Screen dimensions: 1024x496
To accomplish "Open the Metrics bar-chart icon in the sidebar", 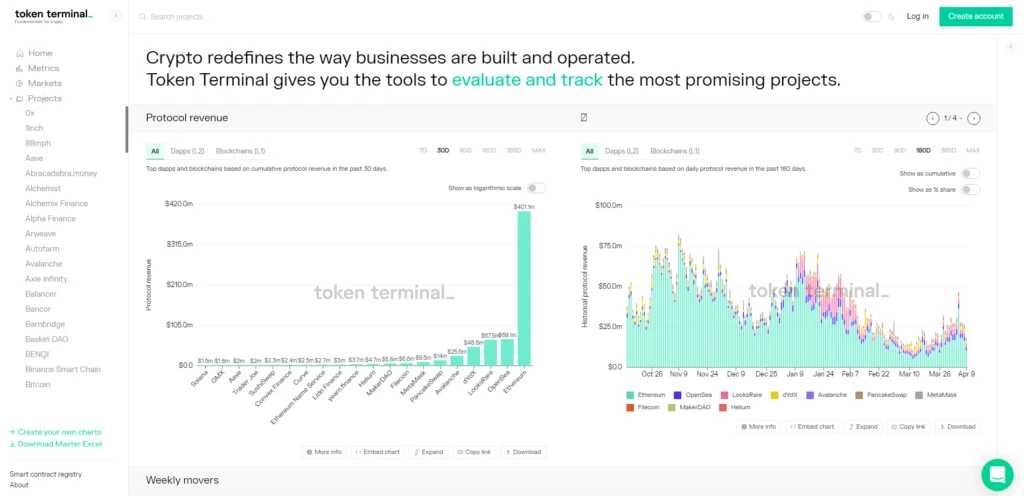I will (20, 69).
